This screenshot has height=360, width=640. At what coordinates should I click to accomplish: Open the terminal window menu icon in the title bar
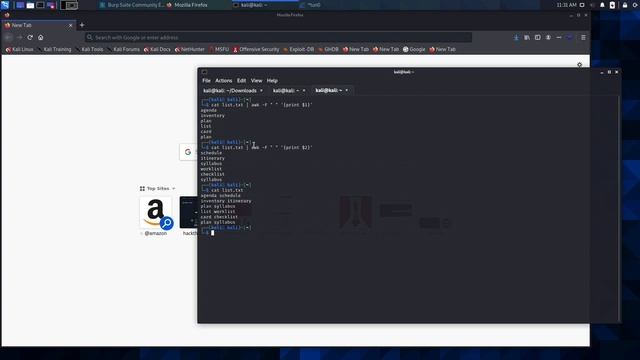pos(204,72)
